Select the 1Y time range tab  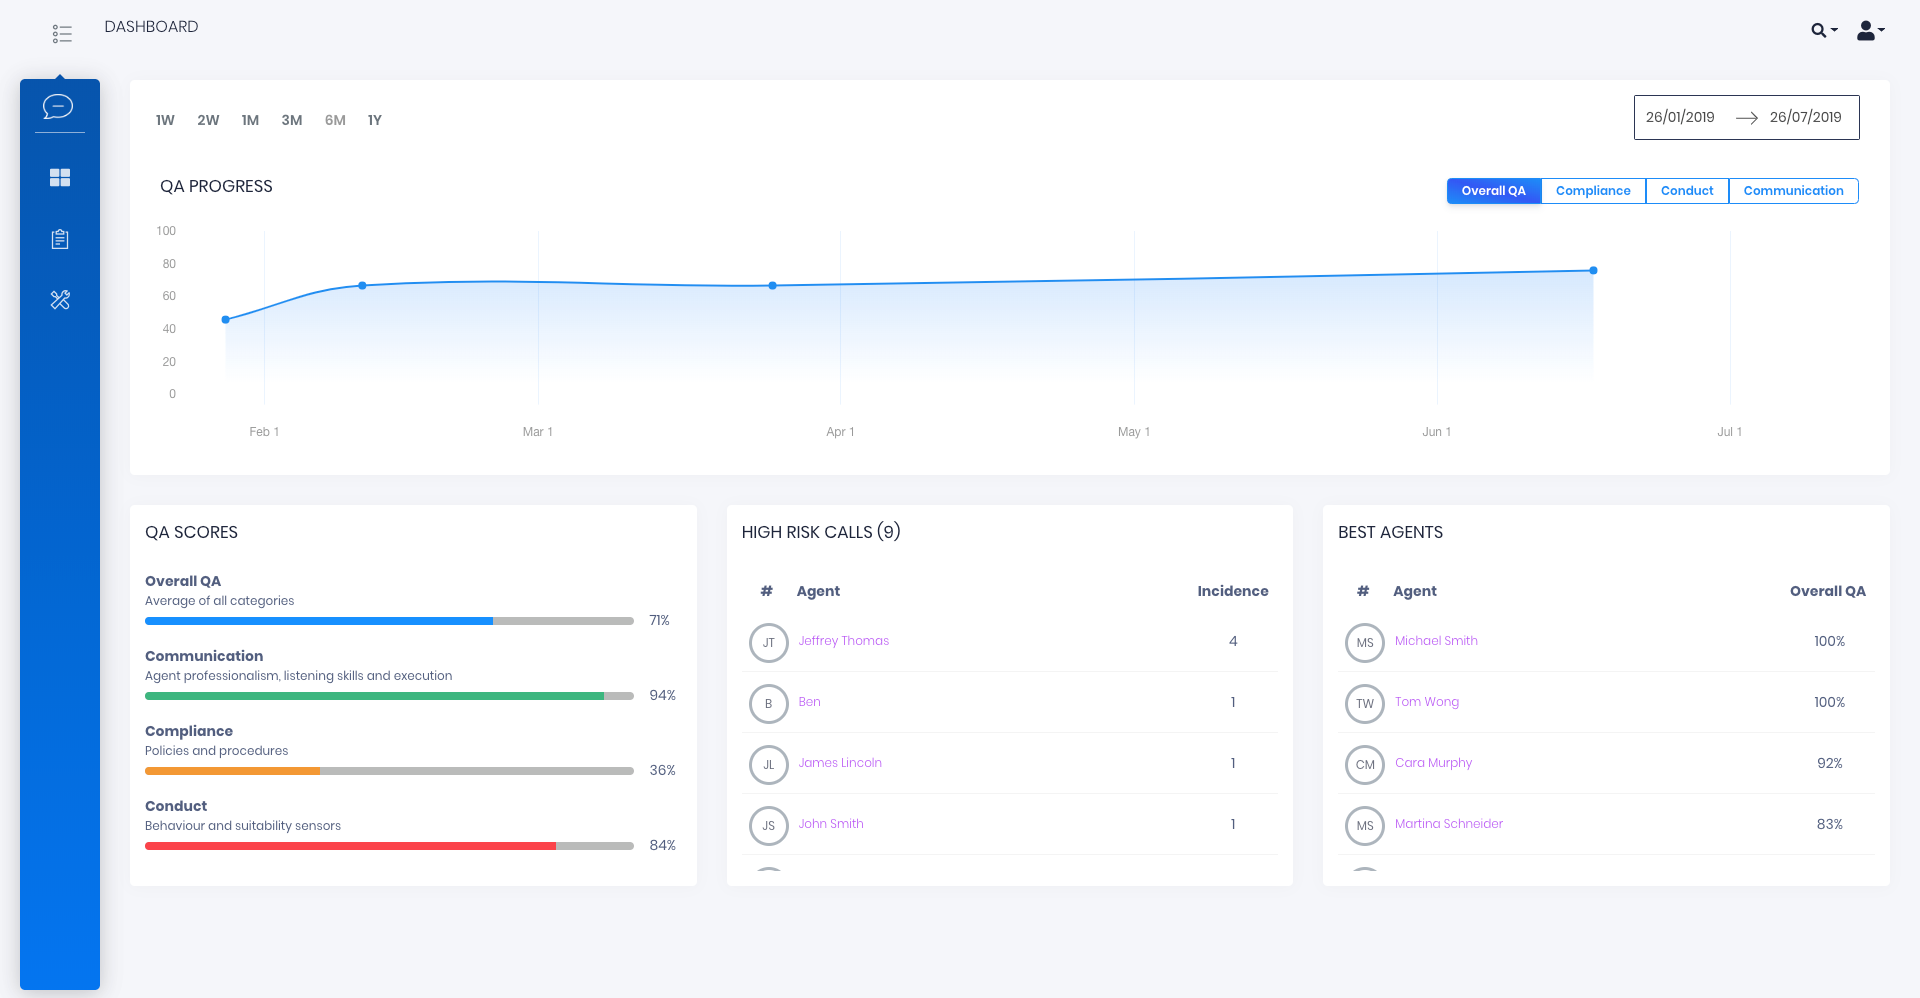(375, 120)
